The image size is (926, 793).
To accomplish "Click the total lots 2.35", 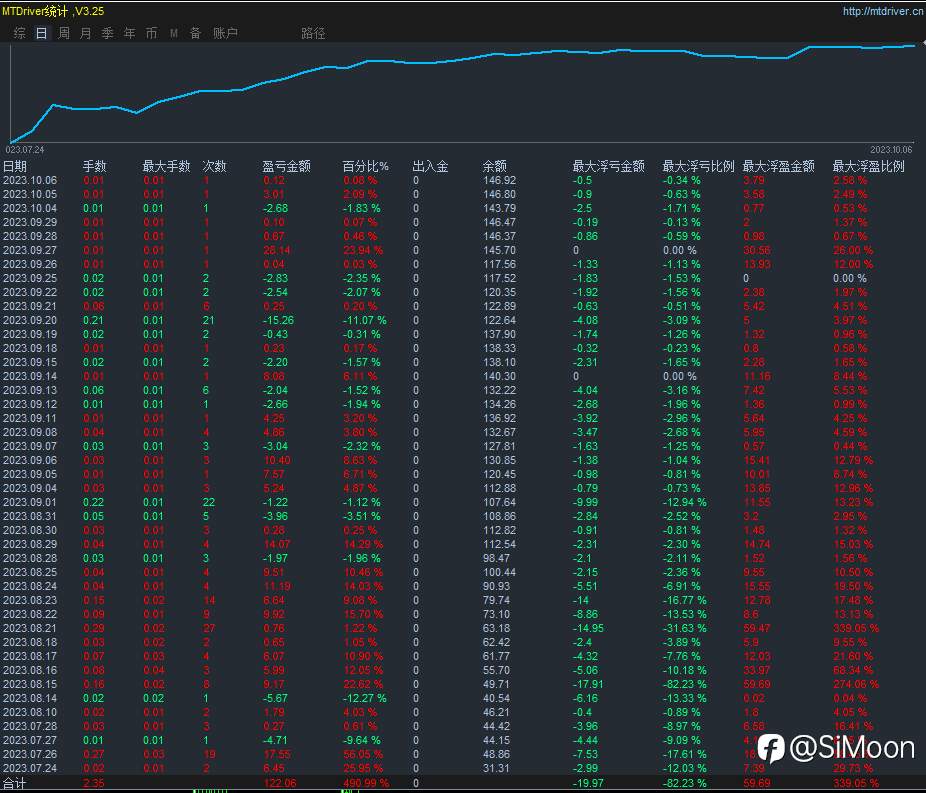I will coord(94,784).
